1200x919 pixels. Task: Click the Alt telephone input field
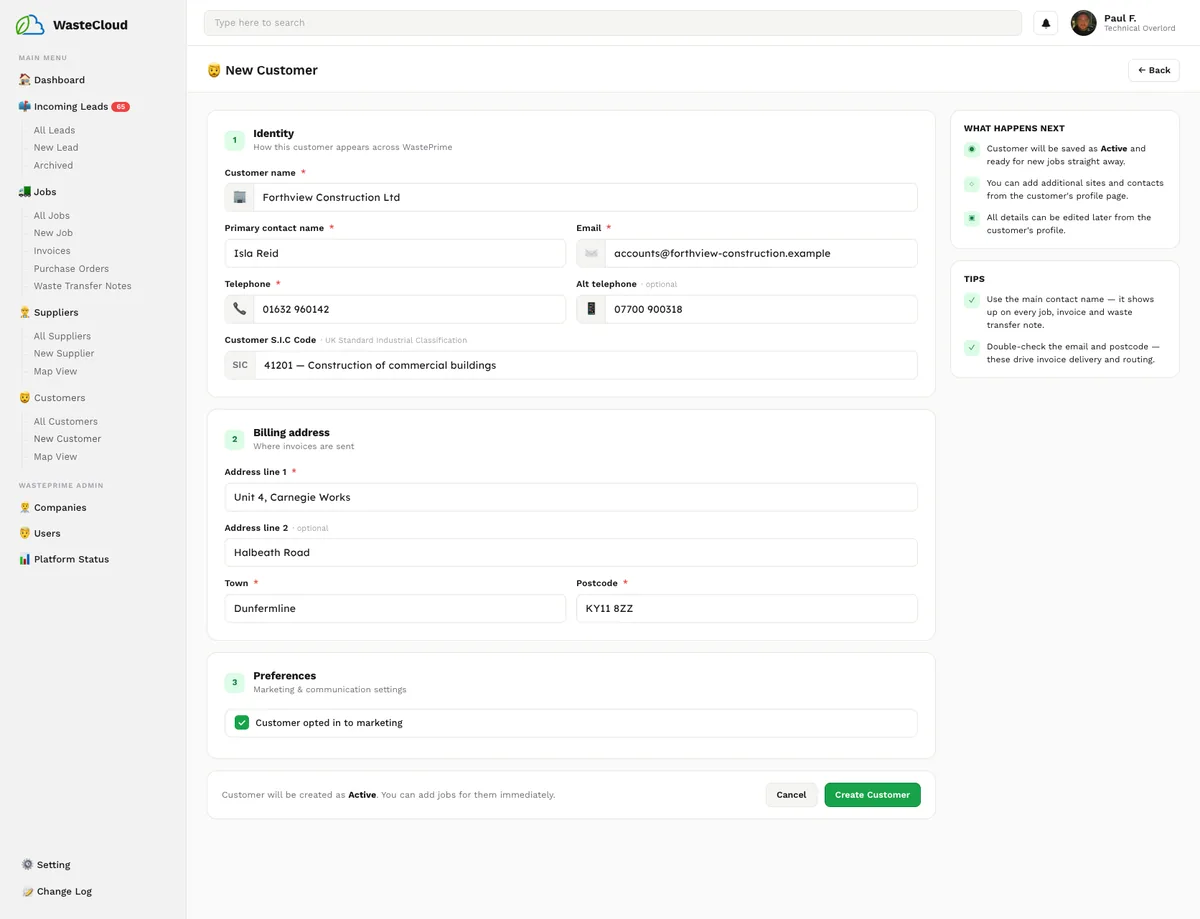coord(761,310)
